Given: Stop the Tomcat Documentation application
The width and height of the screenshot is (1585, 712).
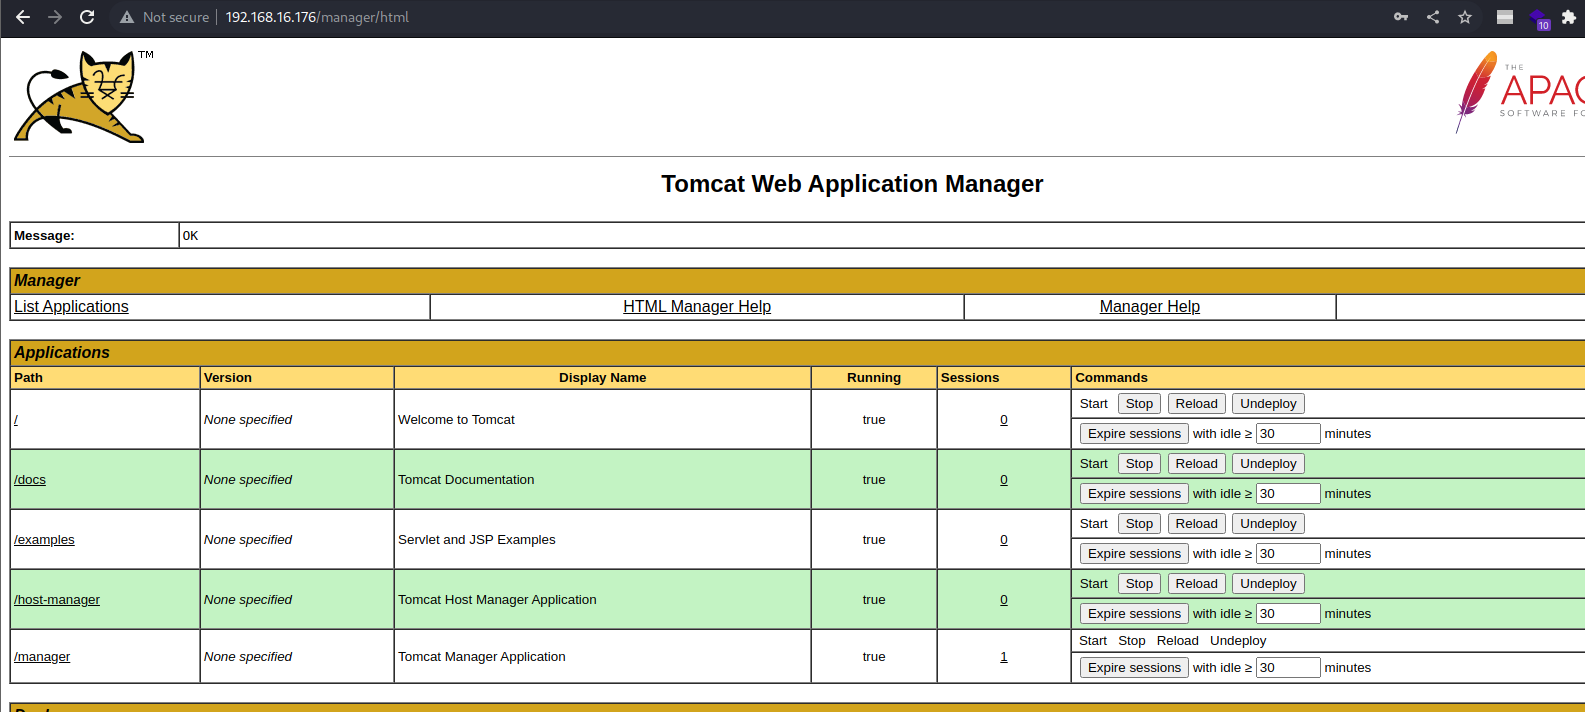Looking at the screenshot, I should 1139,464.
